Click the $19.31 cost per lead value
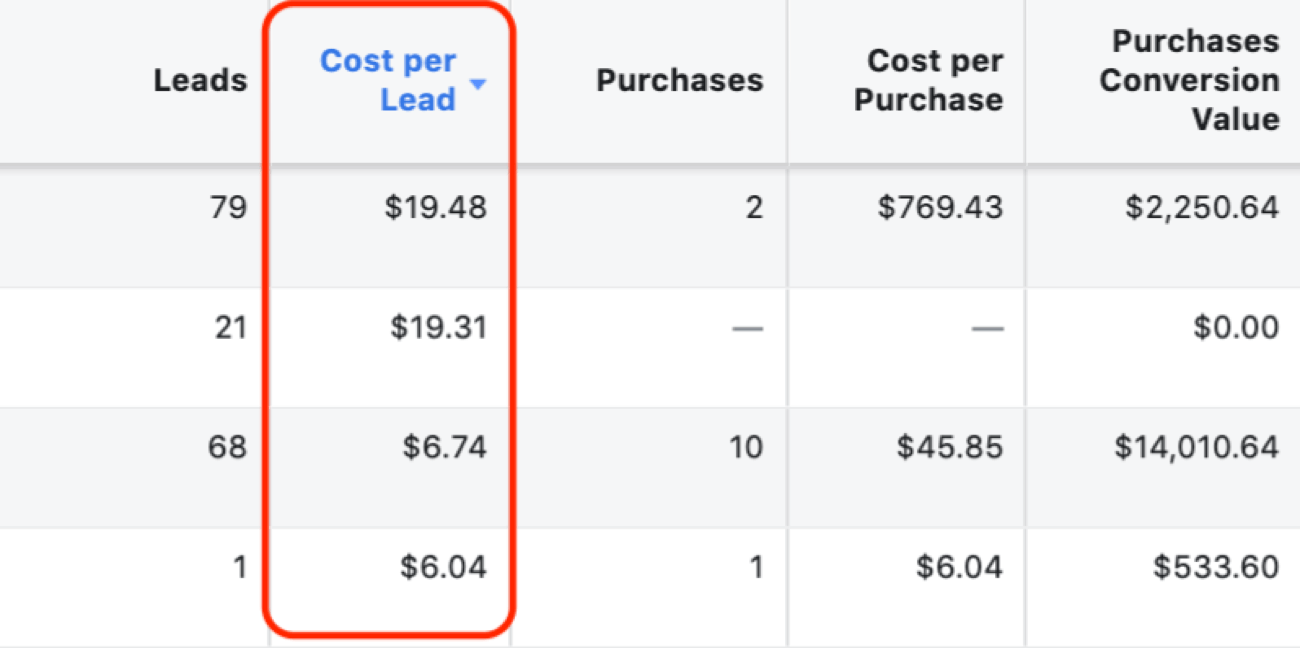The width and height of the screenshot is (1300, 648). [440, 328]
